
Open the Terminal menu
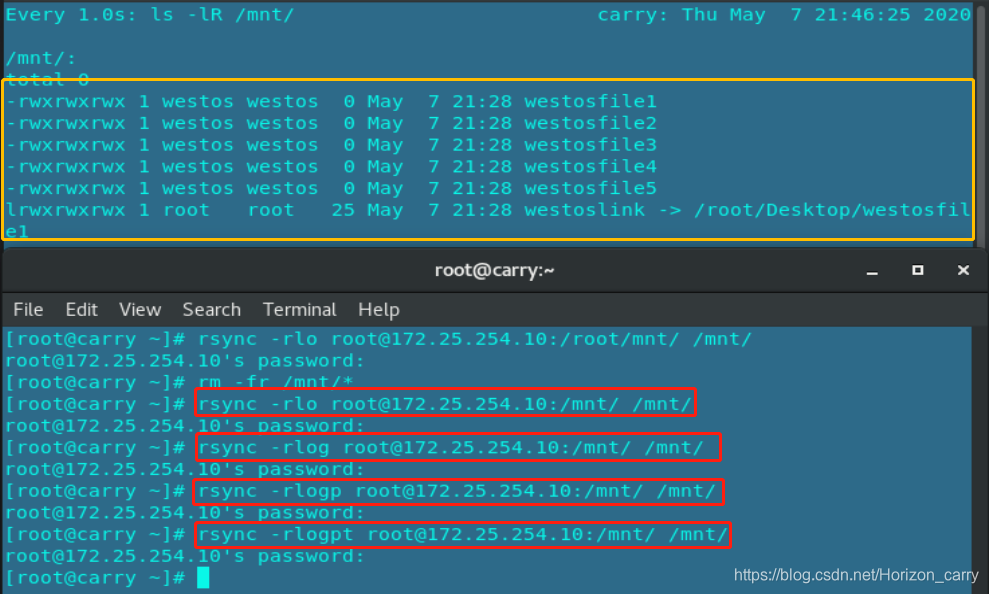coord(299,309)
